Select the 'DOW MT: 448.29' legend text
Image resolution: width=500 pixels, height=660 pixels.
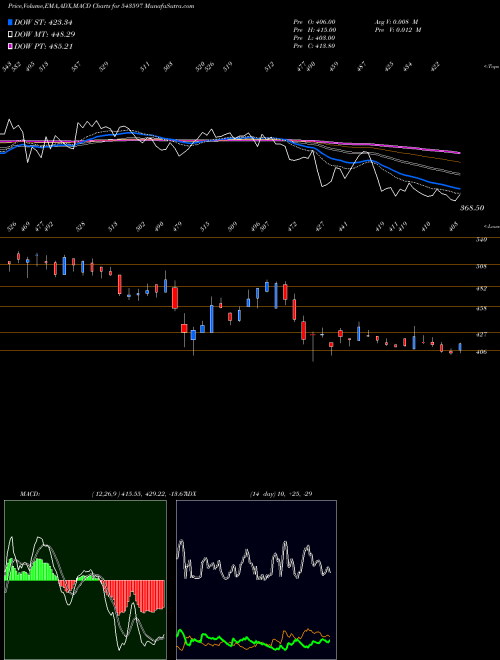(45, 34)
